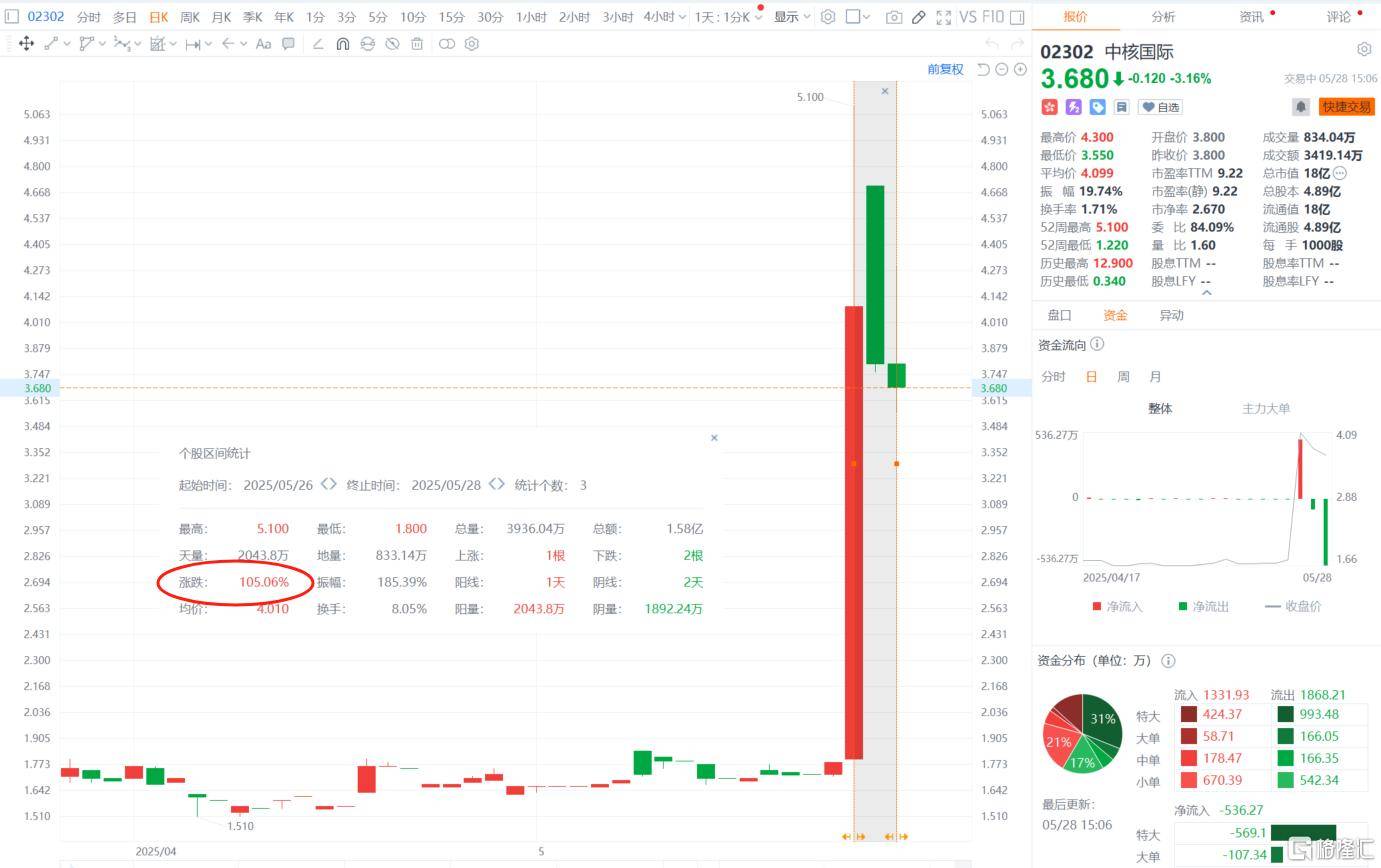Viewport: 1381px width, 868px height.
Task: Expand the arrow shapes tool dropdown
Action: [243, 44]
